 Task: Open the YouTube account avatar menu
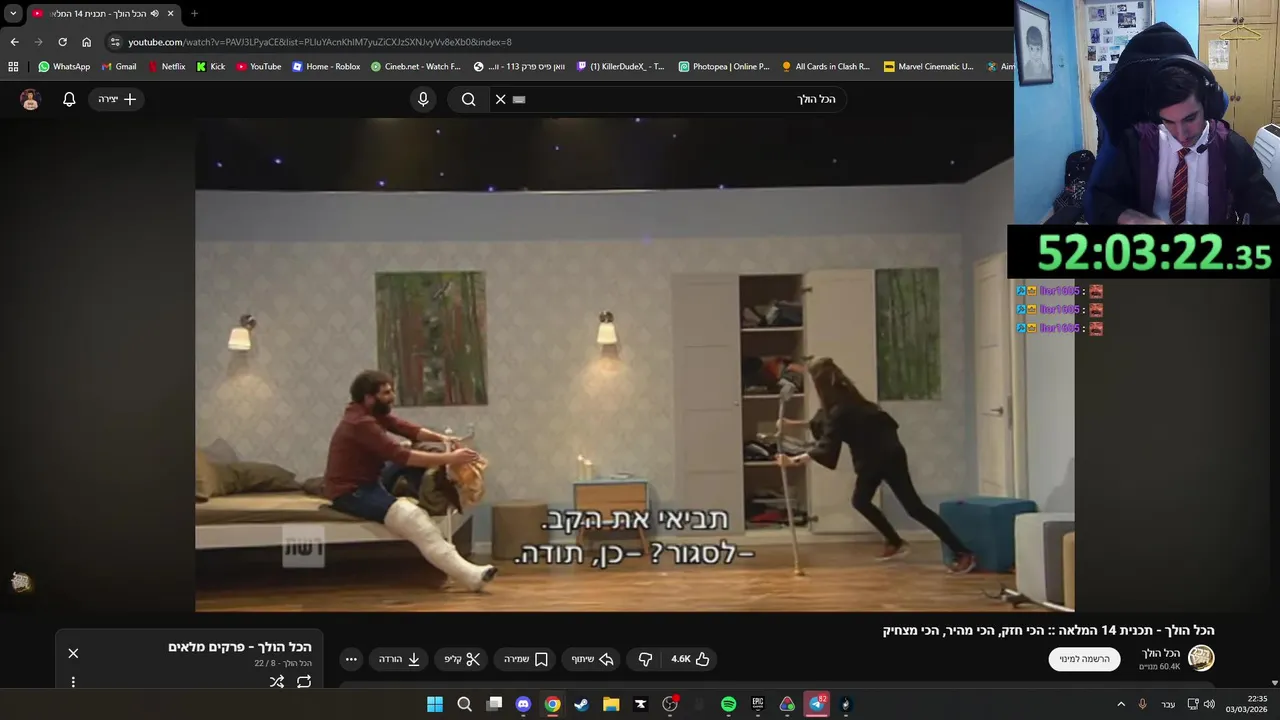click(30, 99)
